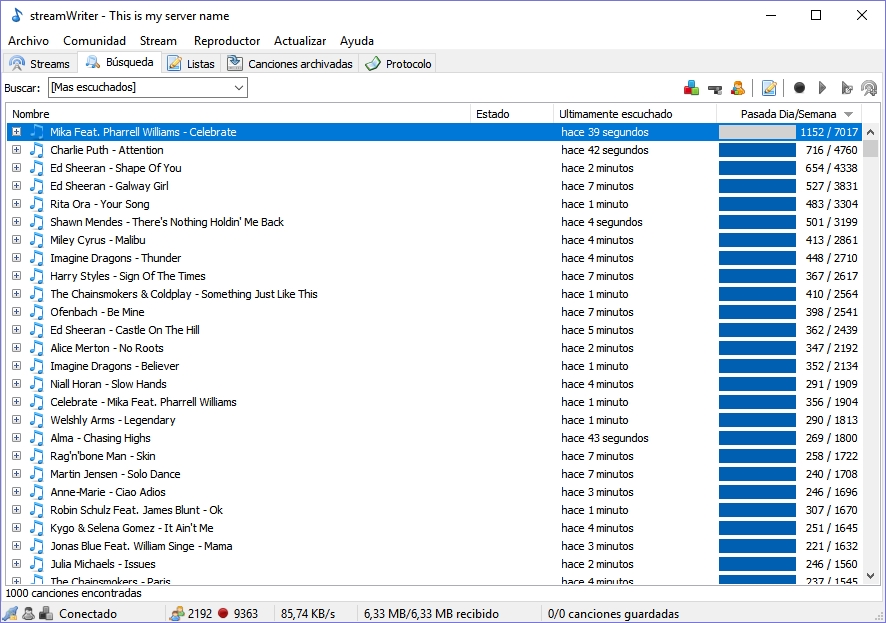The width and height of the screenshot is (886, 623).
Task: Click the colored blocks toolbar icon
Action: coord(690,88)
